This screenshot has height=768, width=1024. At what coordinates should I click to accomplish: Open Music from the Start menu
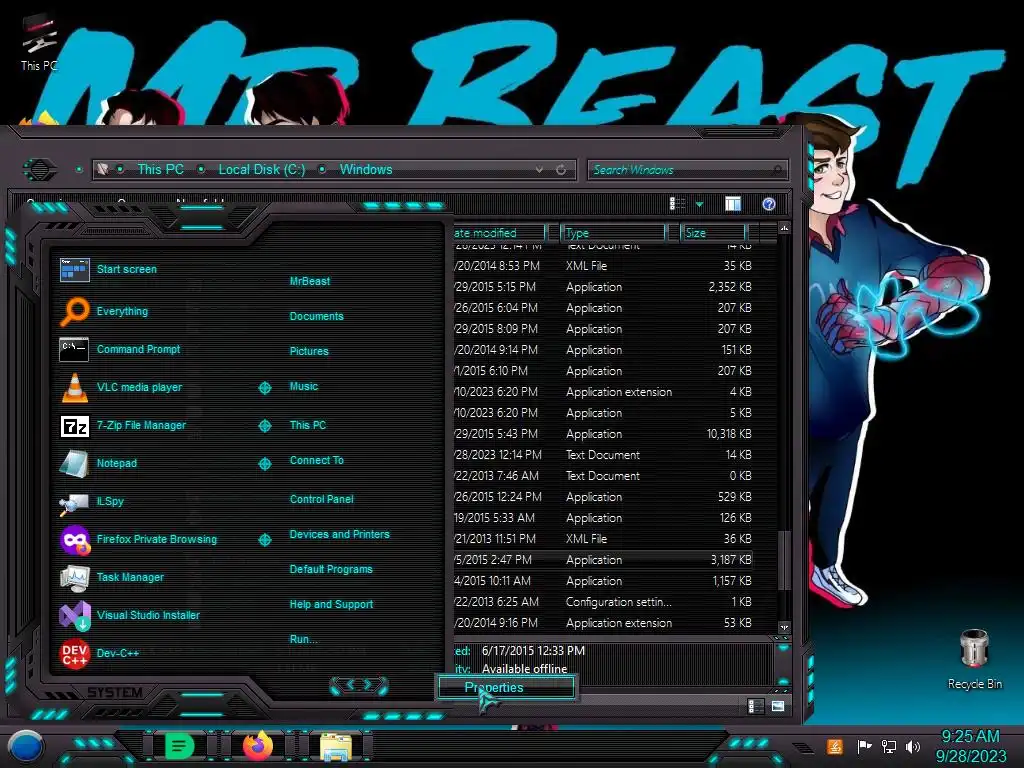(x=304, y=387)
